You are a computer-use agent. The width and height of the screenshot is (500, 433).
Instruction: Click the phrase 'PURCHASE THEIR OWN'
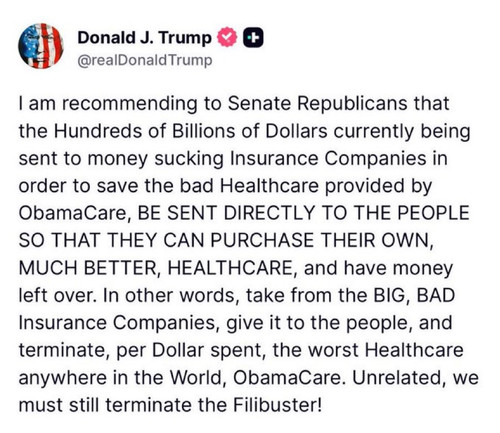319,240
